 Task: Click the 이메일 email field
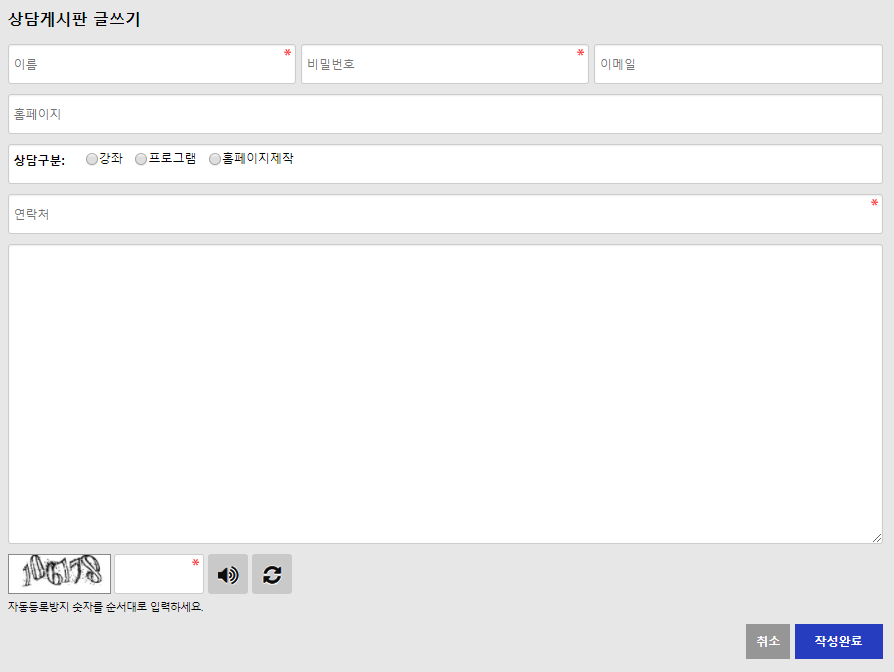(x=738, y=64)
